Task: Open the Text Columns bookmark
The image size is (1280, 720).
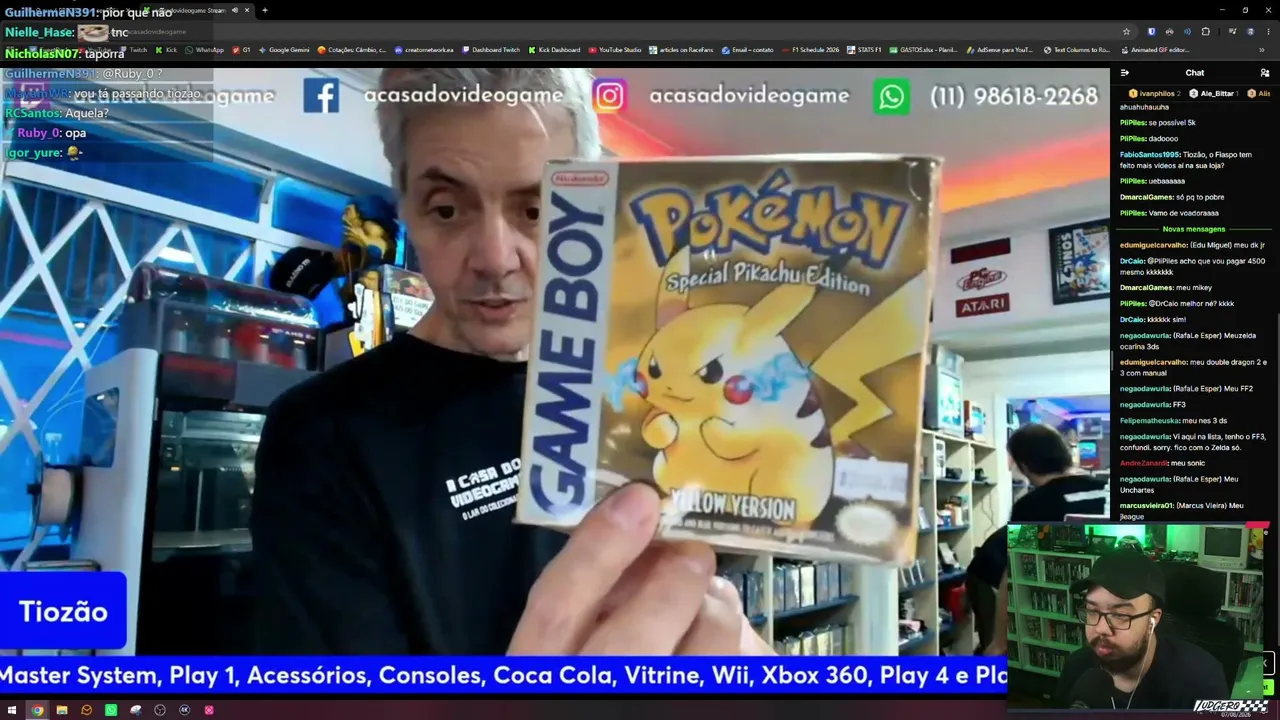Action: click(1077, 50)
